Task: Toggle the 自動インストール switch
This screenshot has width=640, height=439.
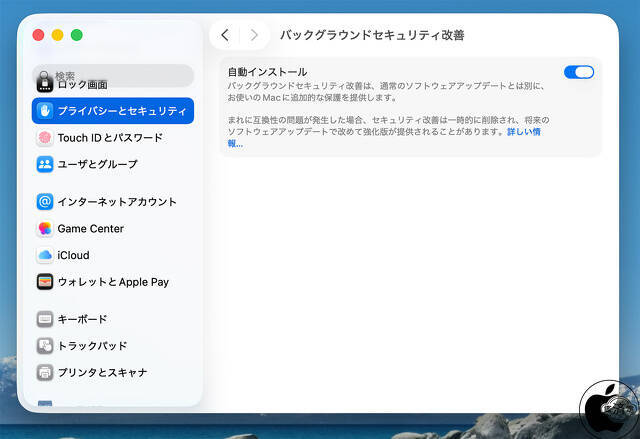Action: (579, 72)
